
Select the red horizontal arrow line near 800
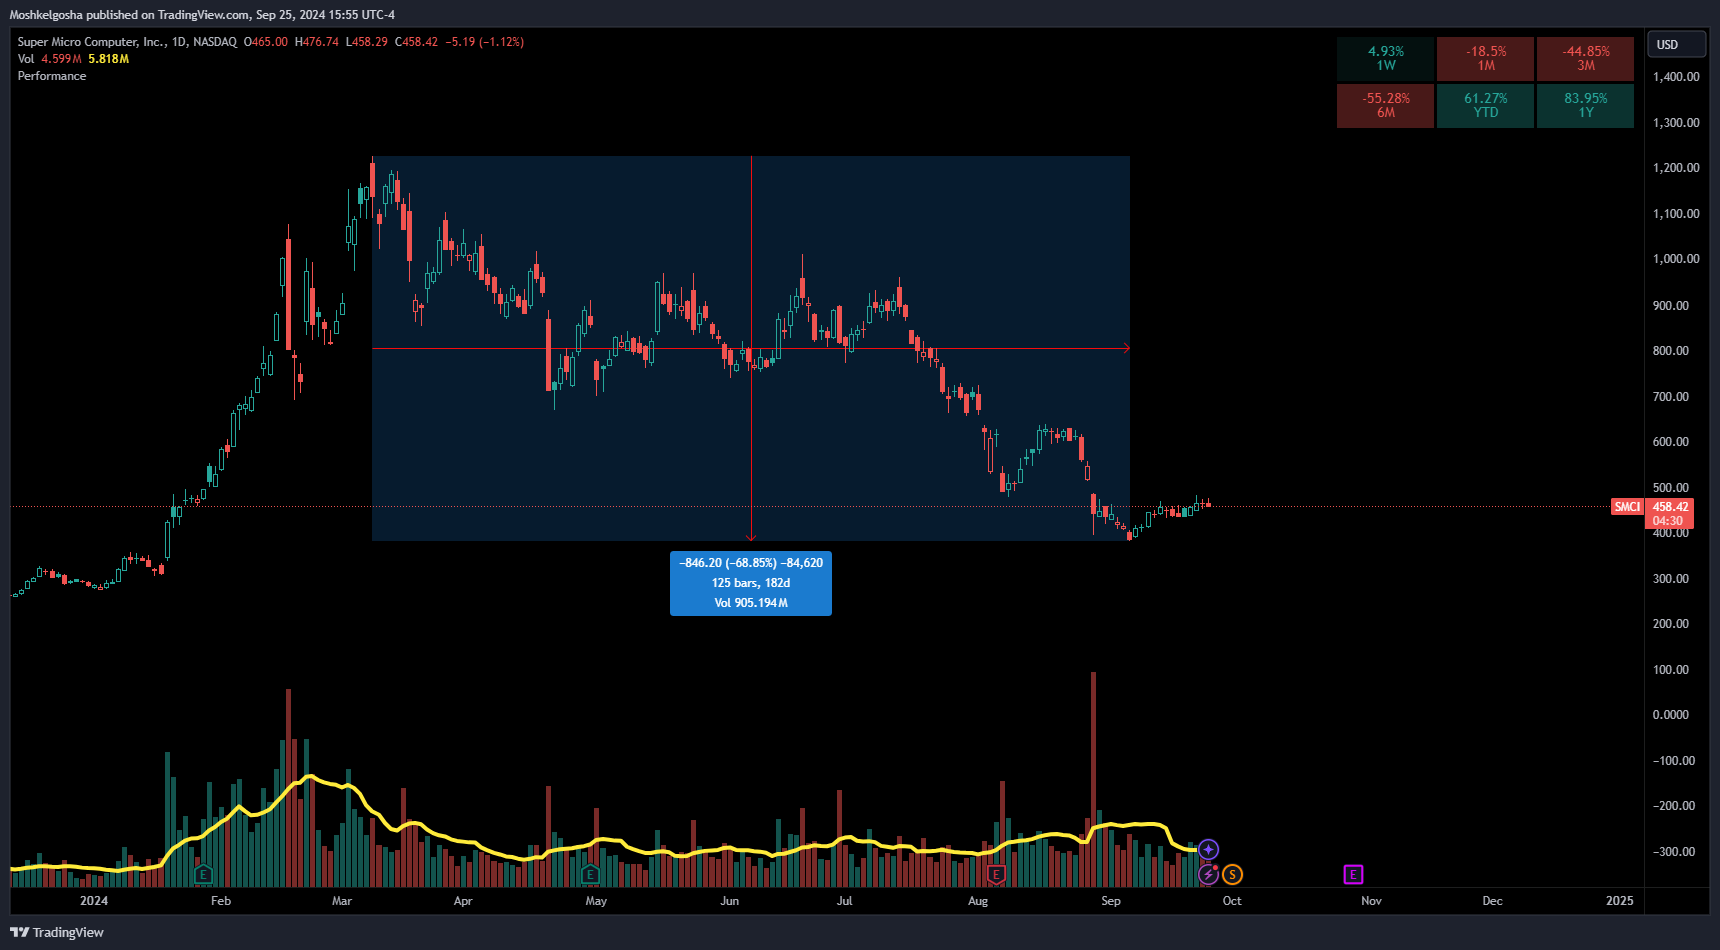(751, 349)
